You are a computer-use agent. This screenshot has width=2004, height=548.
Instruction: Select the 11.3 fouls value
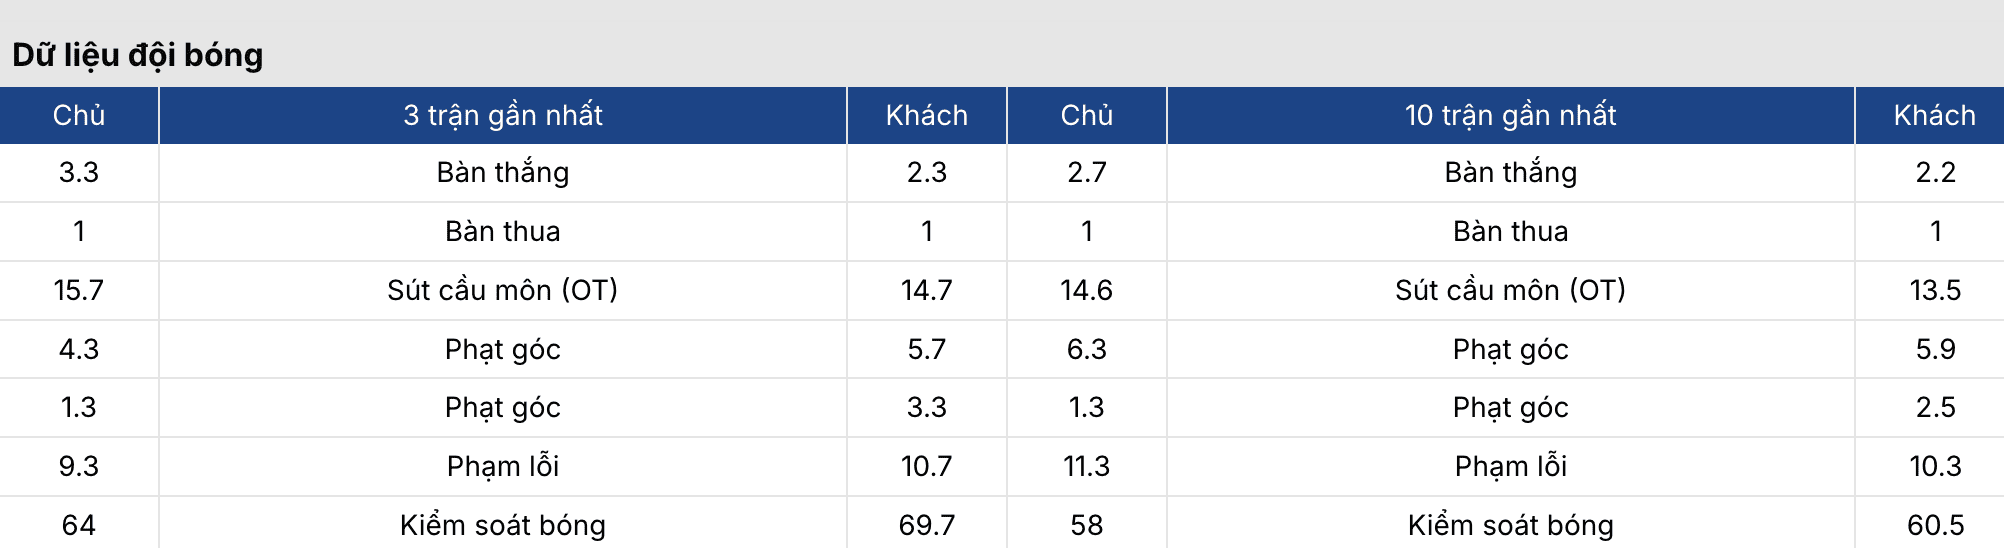point(1086,466)
